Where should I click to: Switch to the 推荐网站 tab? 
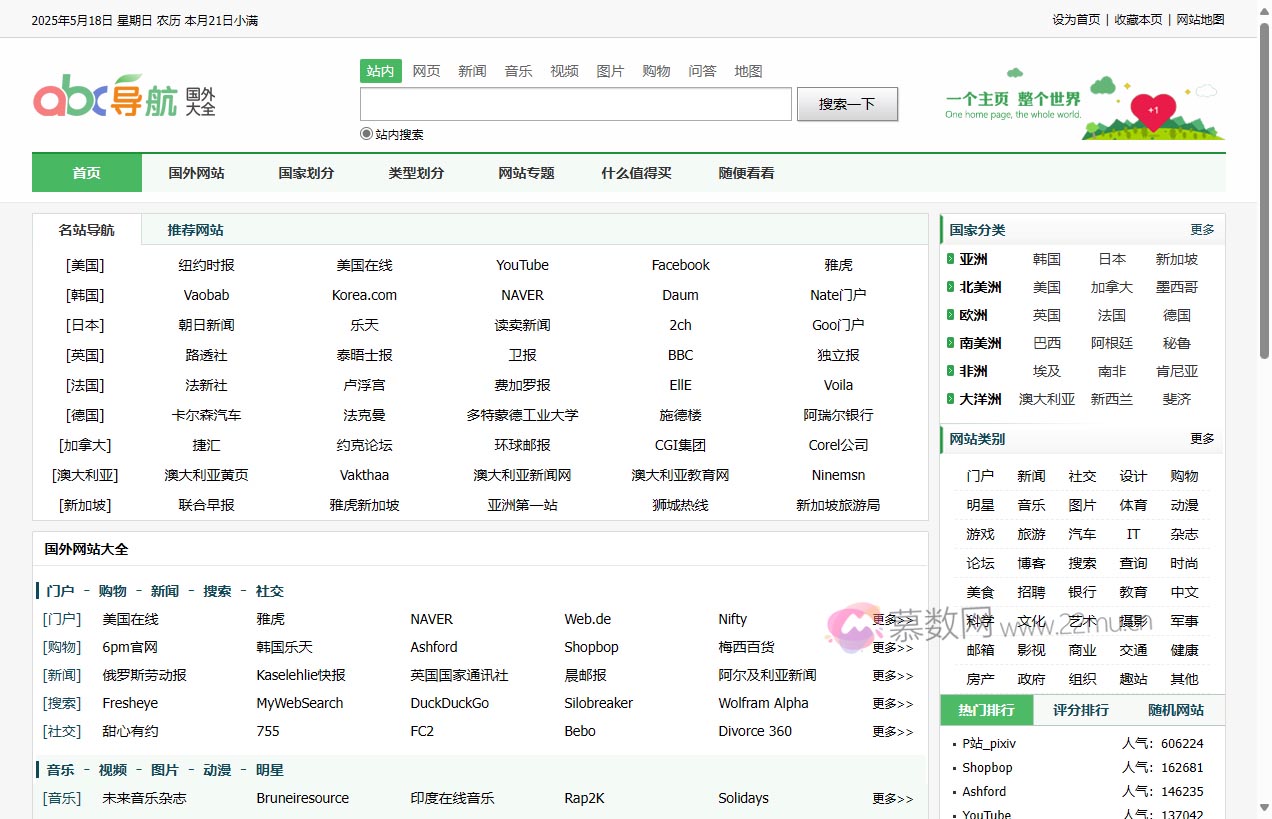pyautogui.click(x=194, y=229)
